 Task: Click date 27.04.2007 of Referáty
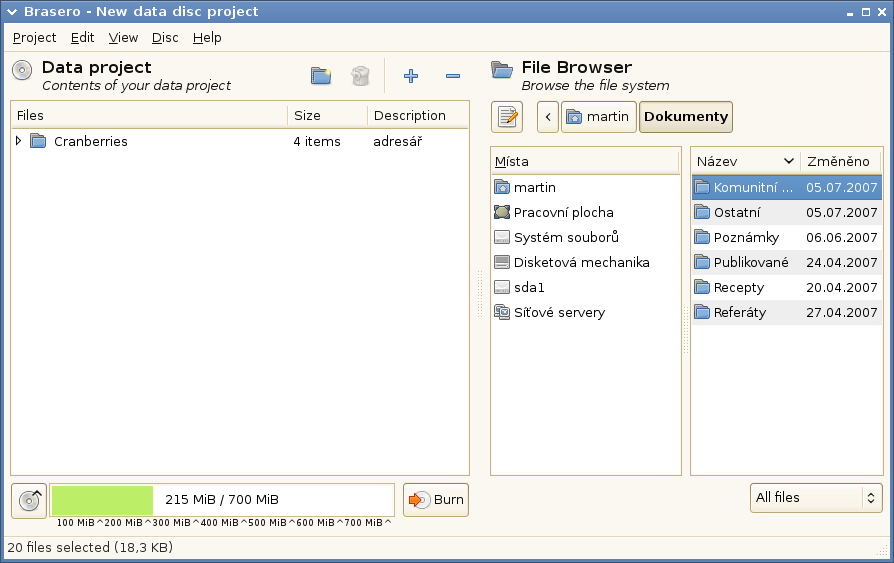tap(842, 313)
